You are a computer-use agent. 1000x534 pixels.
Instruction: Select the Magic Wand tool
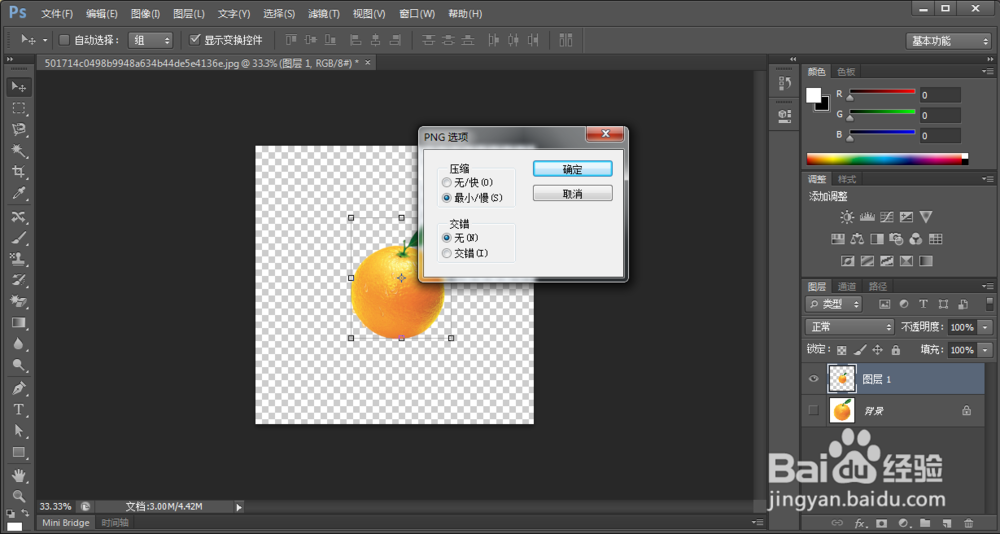click(x=18, y=151)
